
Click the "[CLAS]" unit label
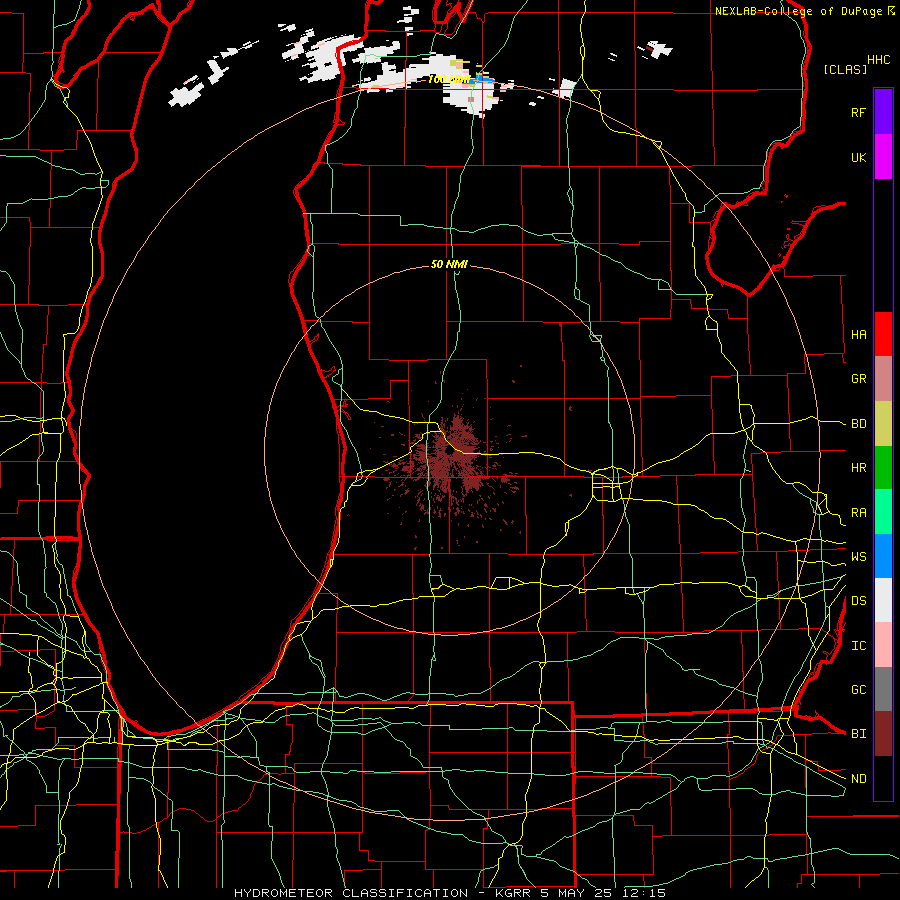click(x=845, y=69)
